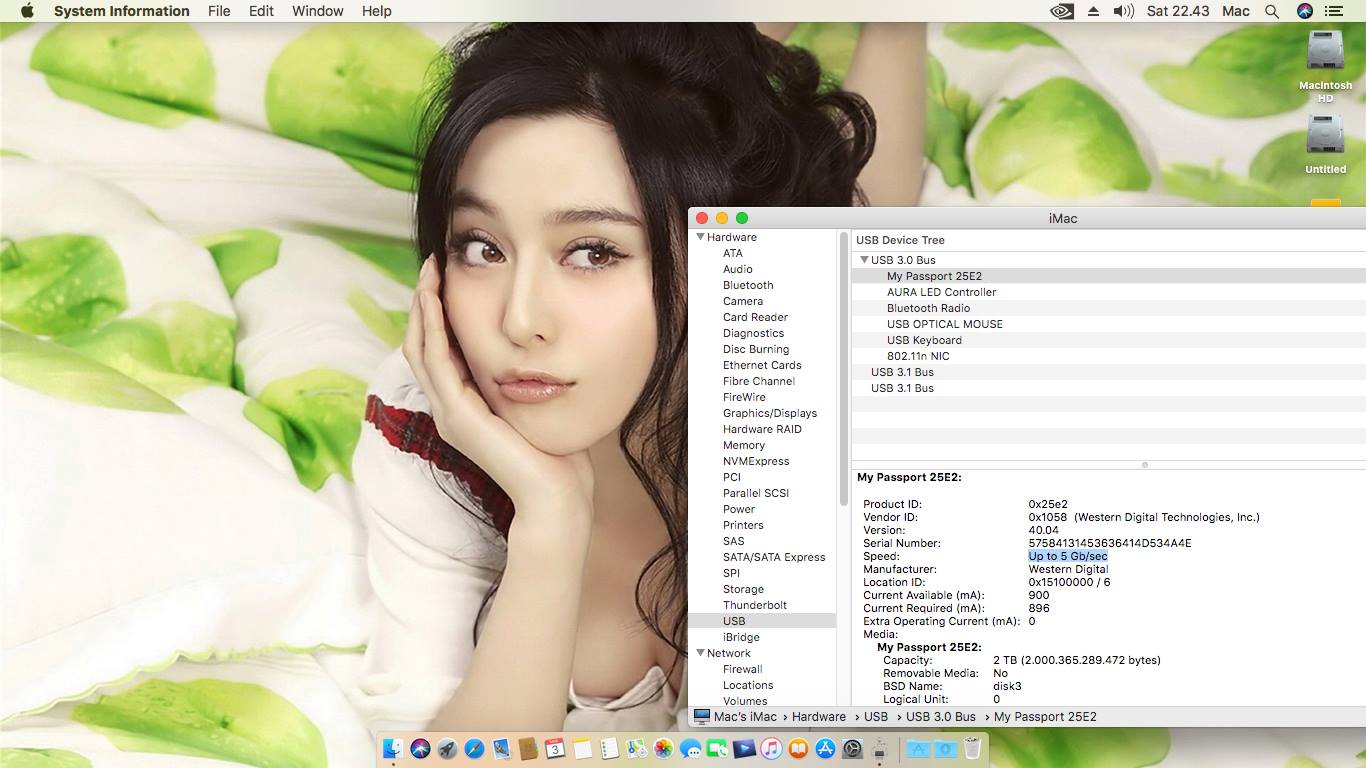Select Thunderbolt in the sidebar
The width and height of the screenshot is (1366, 768).
[755, 605]
